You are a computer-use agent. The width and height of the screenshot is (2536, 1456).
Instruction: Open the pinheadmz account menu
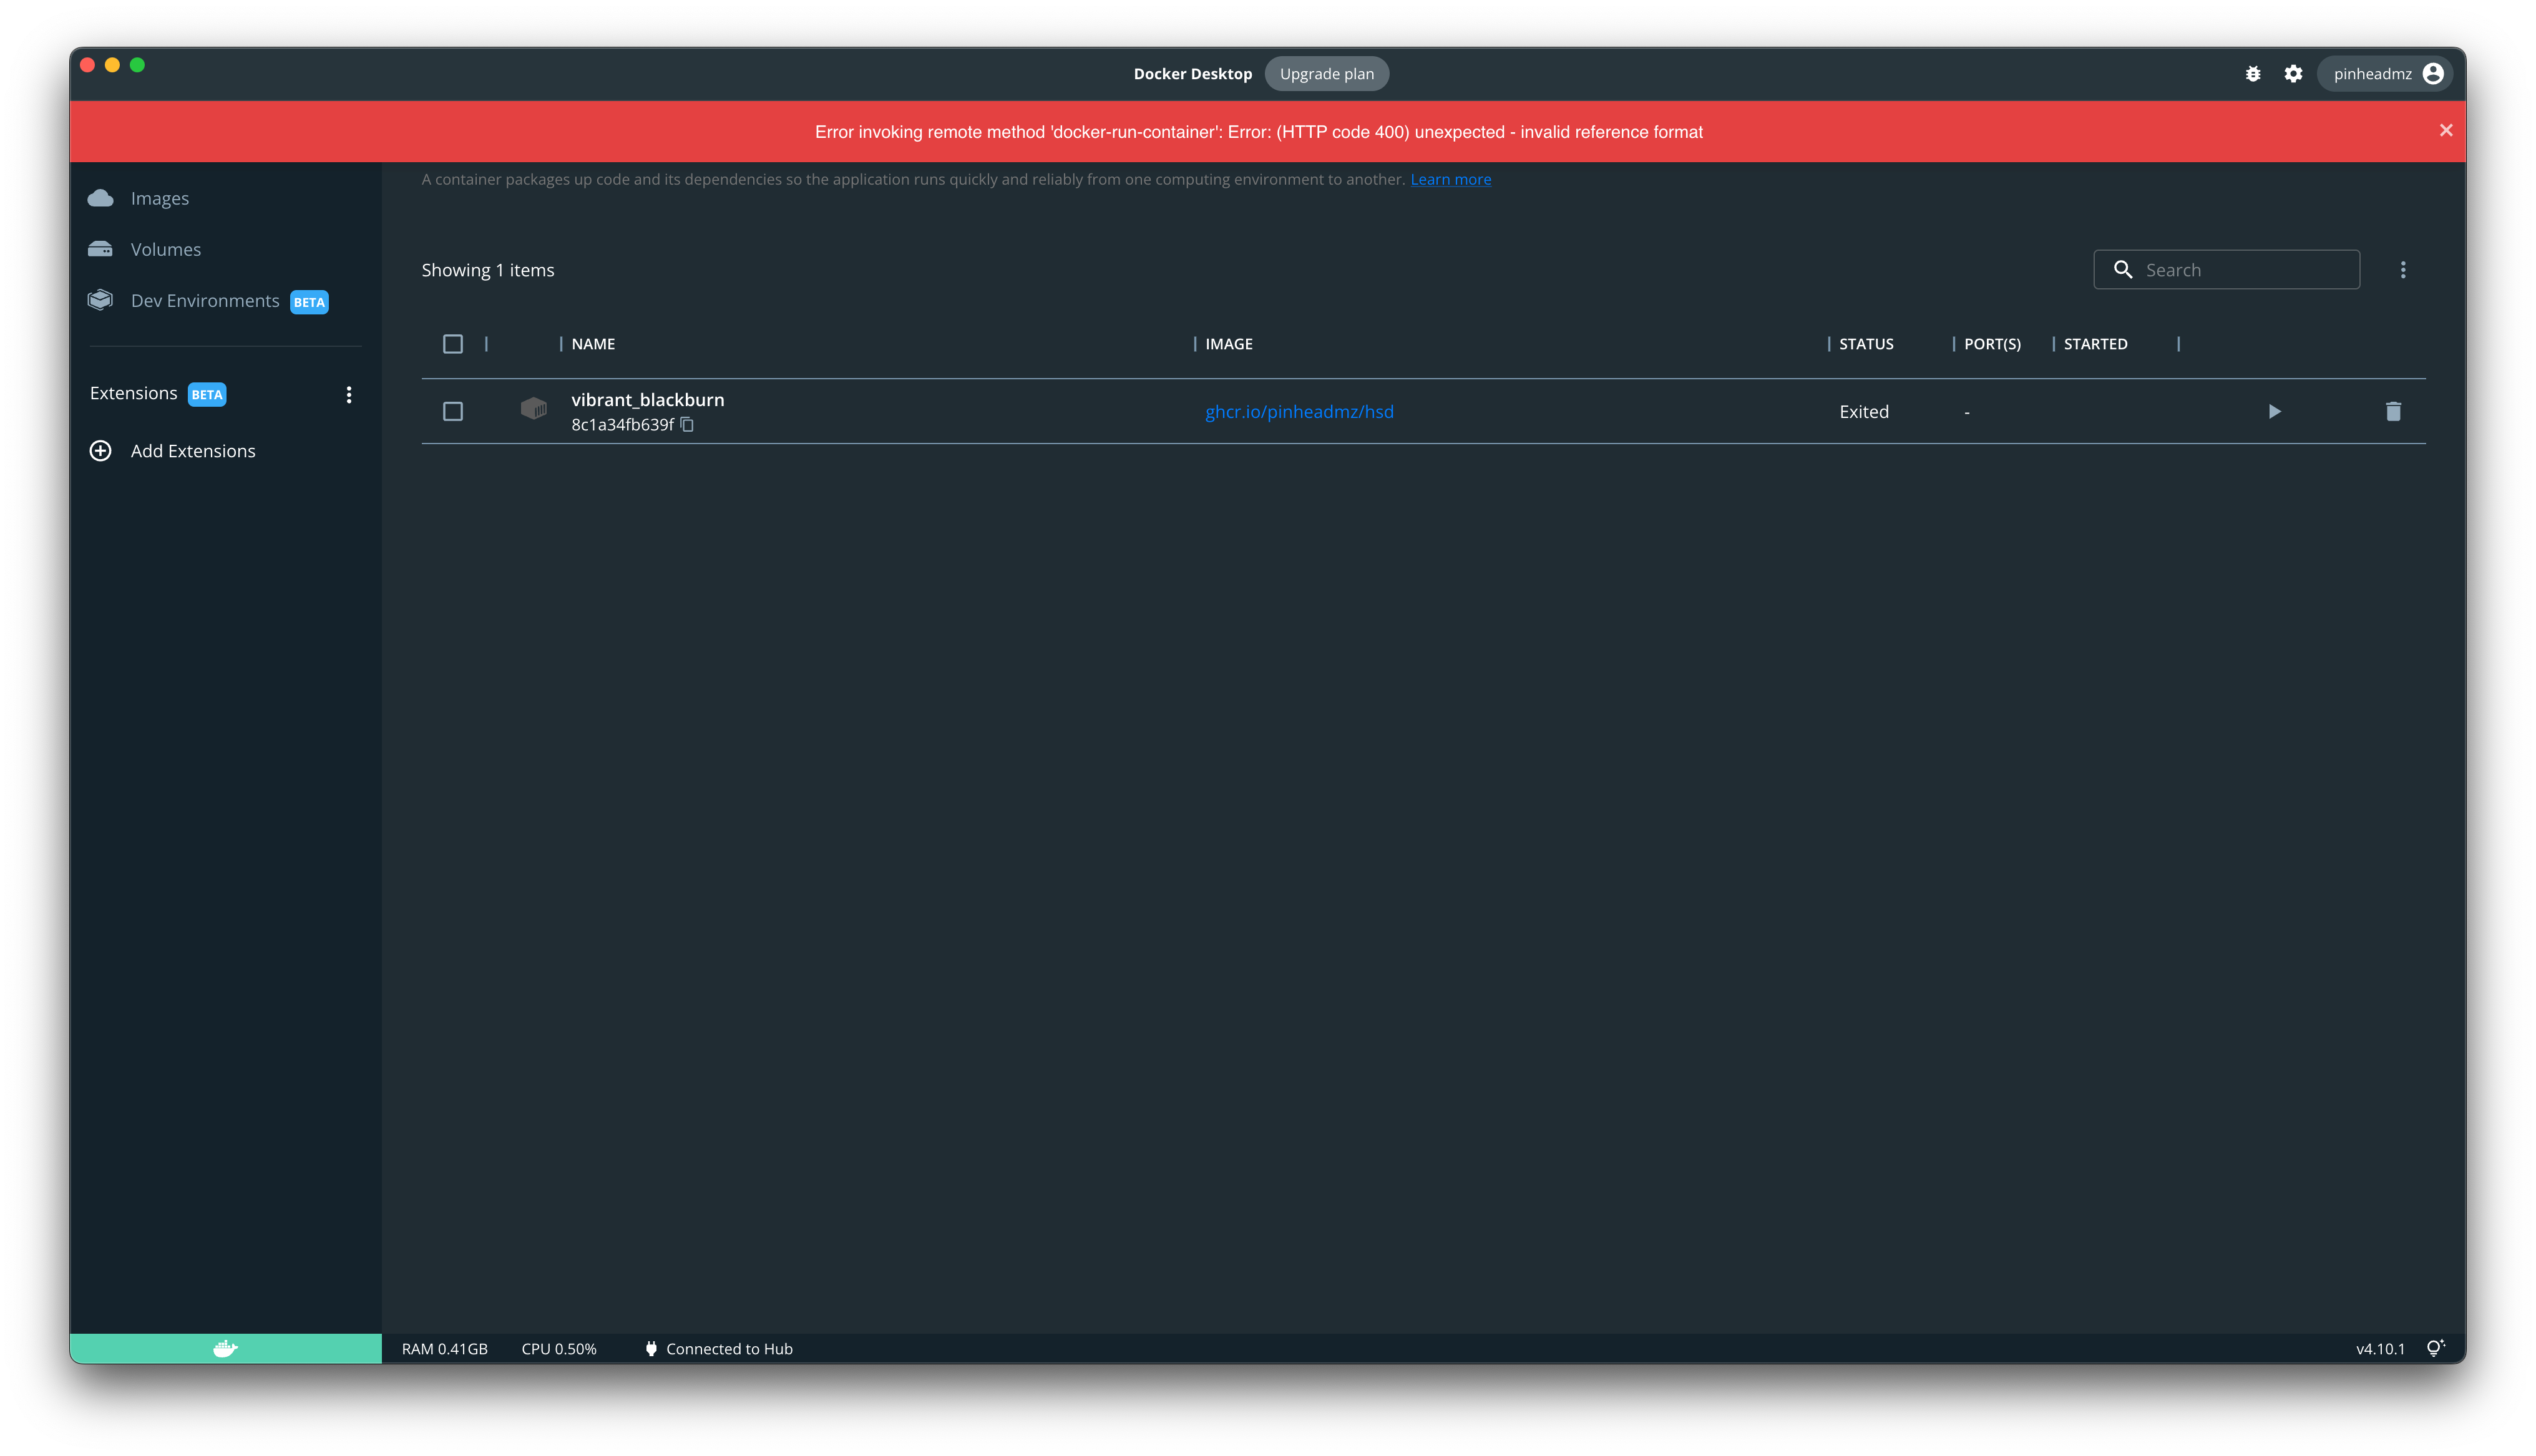(x=2386, y=74)
